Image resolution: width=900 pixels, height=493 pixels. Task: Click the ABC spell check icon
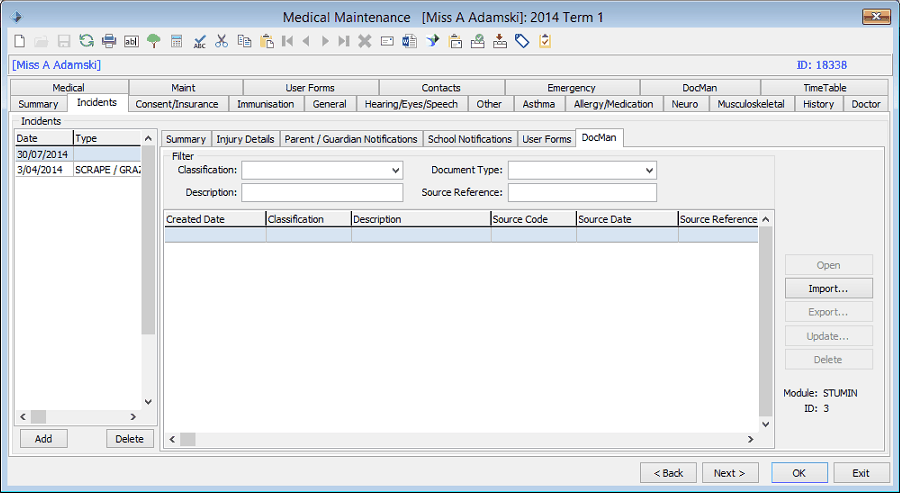[199, 41]
